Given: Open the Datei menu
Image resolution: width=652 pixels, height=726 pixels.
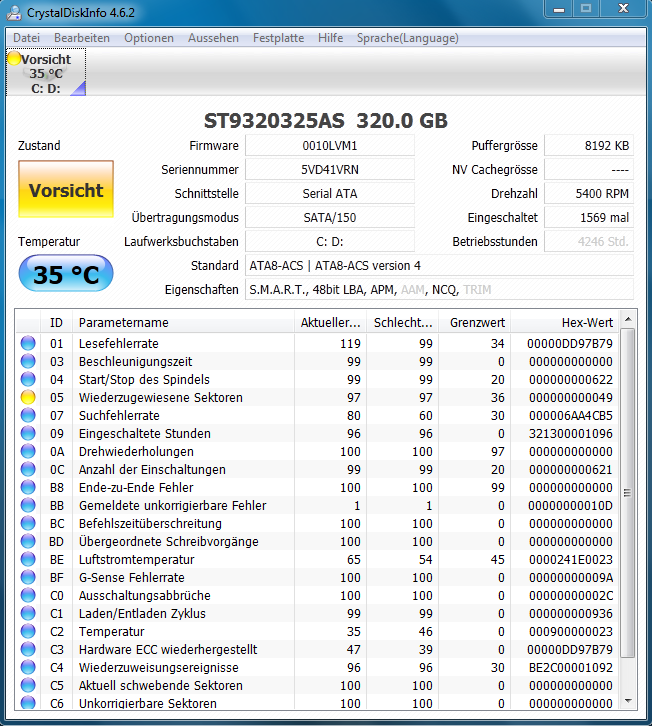Looking at the screenshot, I should coord(26,38).
